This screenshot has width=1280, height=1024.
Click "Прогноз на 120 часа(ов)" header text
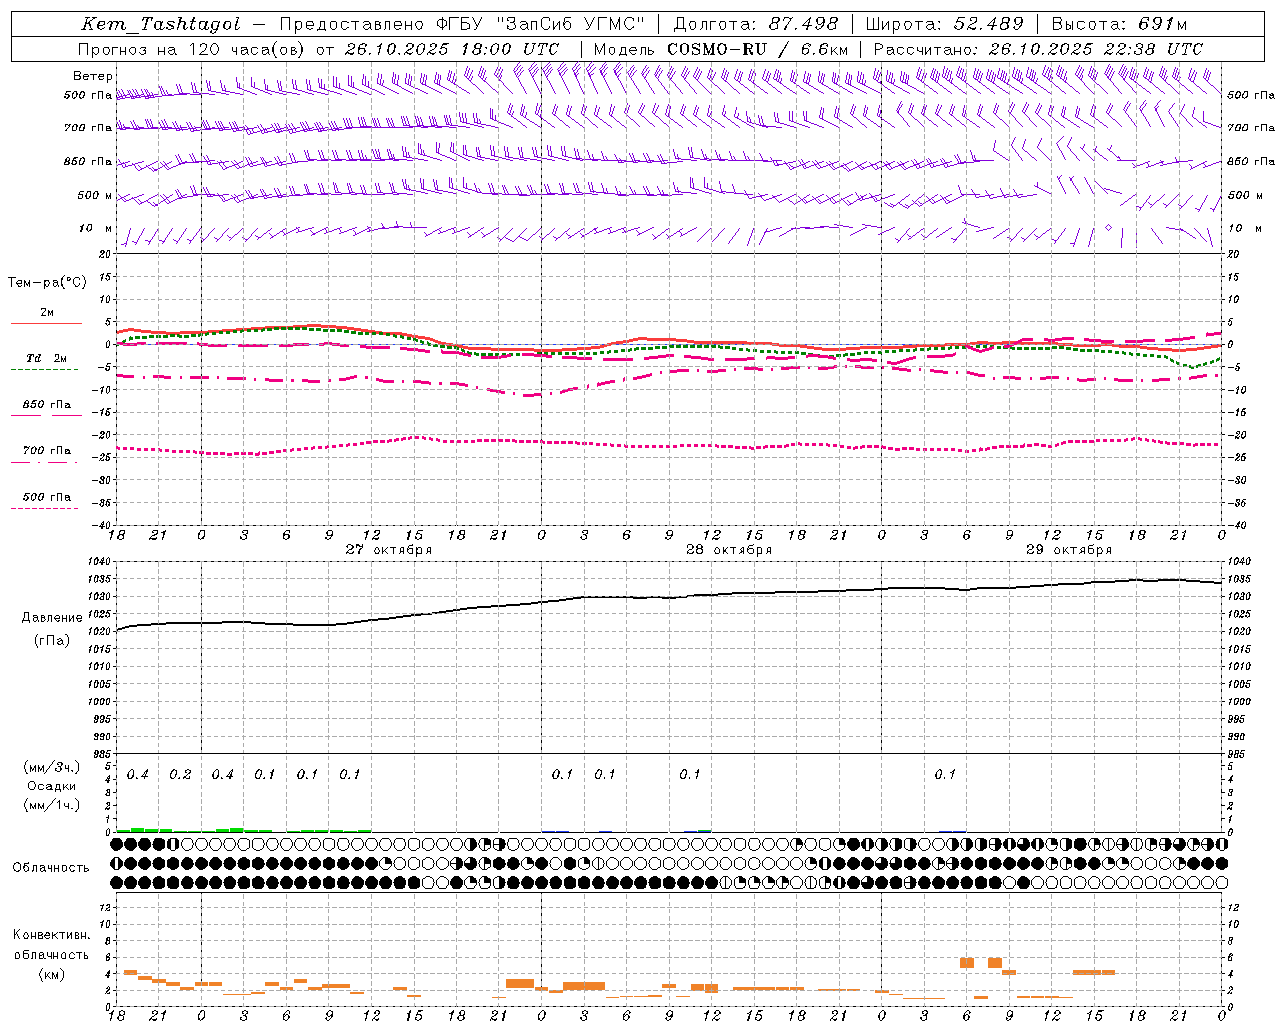pos(192,49)
